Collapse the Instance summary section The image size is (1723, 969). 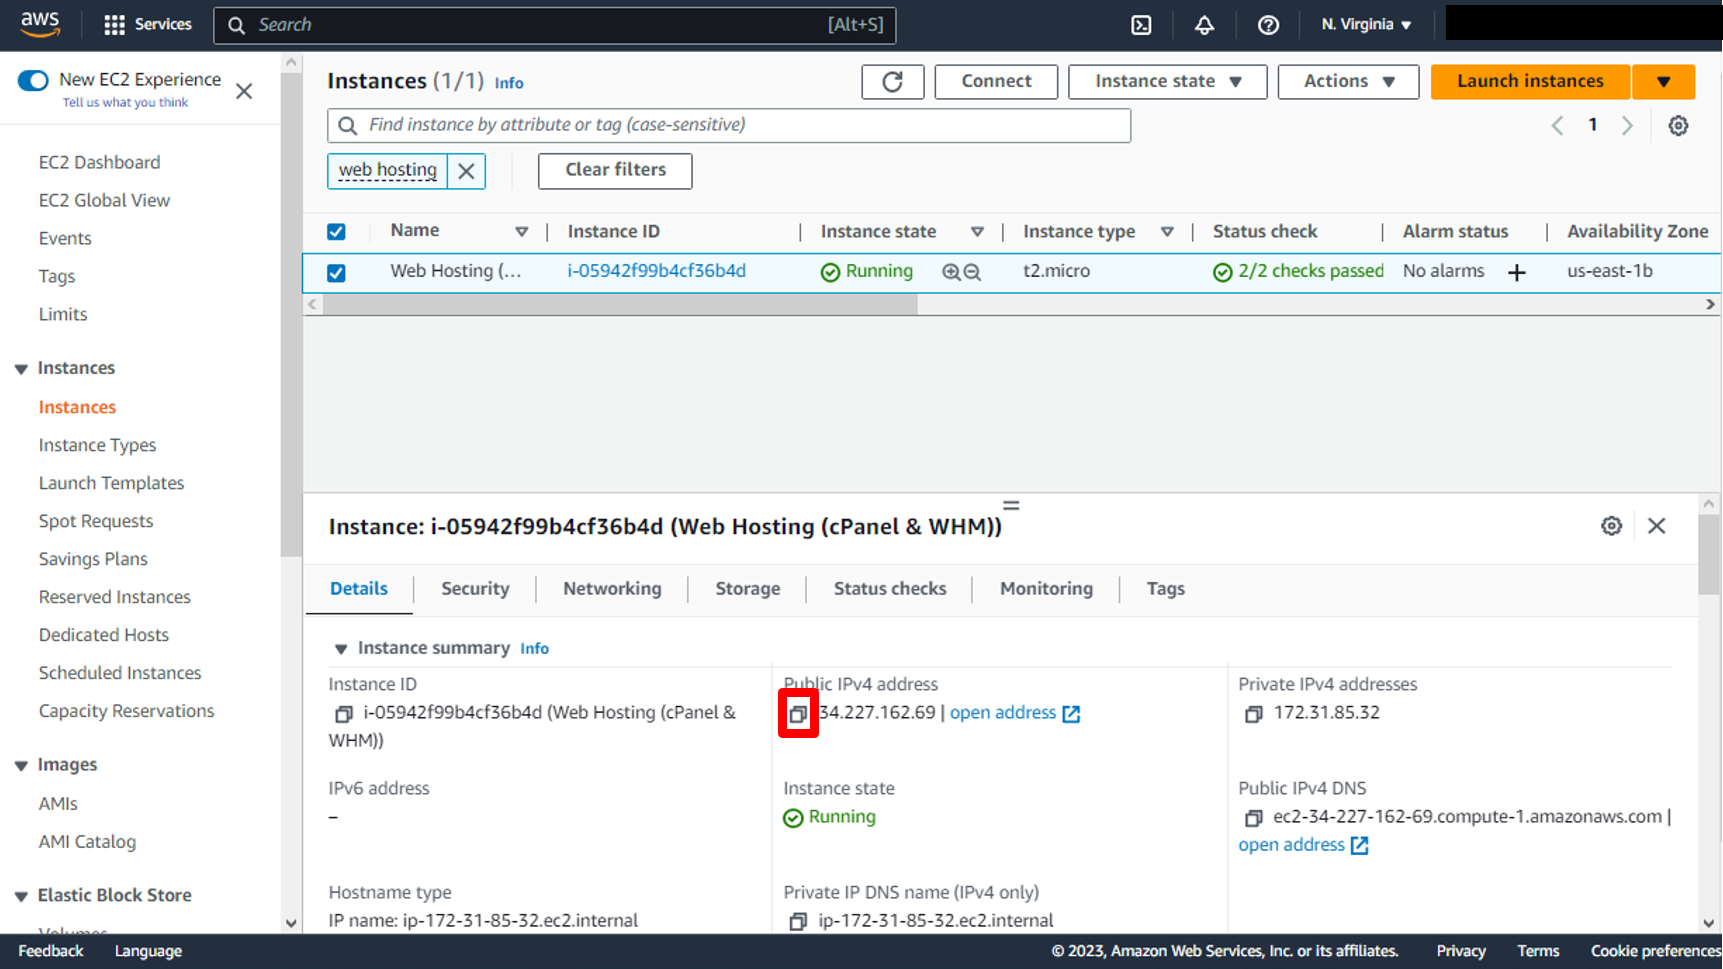(341, 649)
